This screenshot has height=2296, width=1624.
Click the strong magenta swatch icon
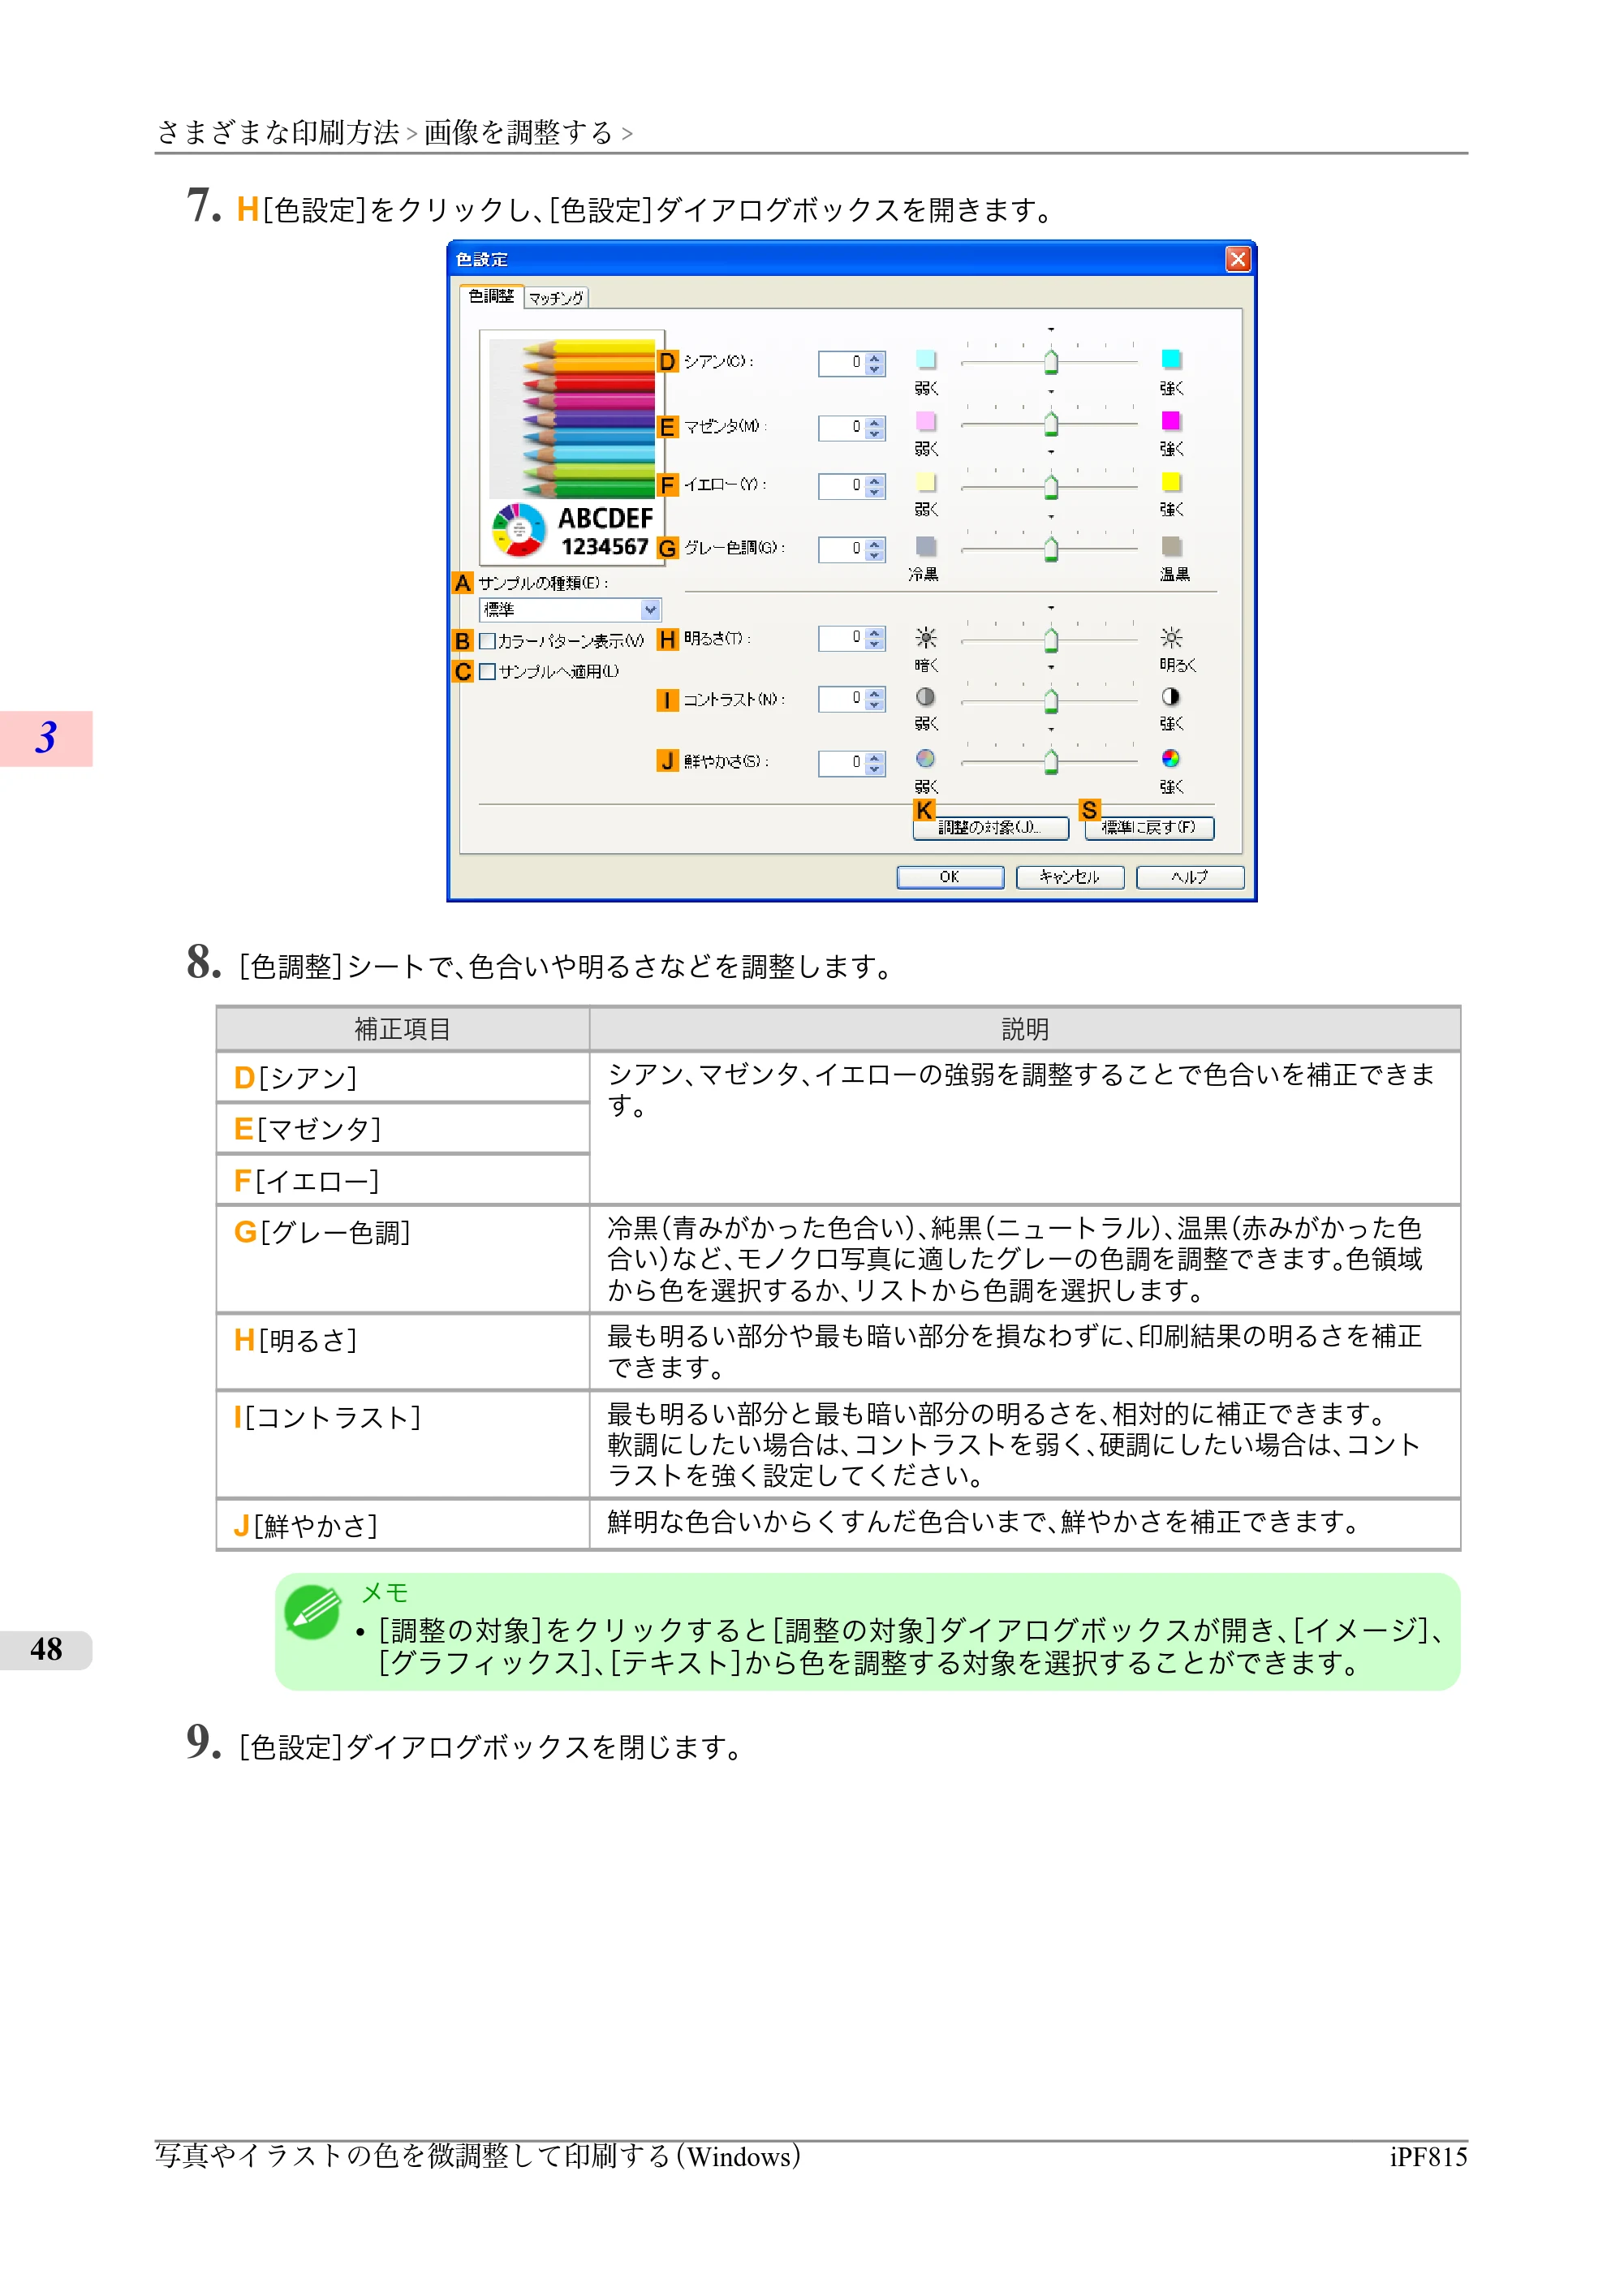point(1171,420)
